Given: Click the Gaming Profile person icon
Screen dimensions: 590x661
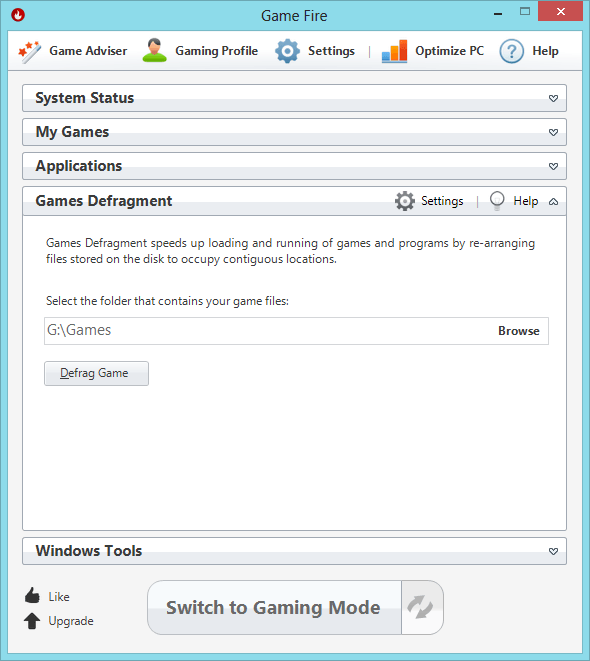Looking at the screenshot, I should click(x=154, y=51).
